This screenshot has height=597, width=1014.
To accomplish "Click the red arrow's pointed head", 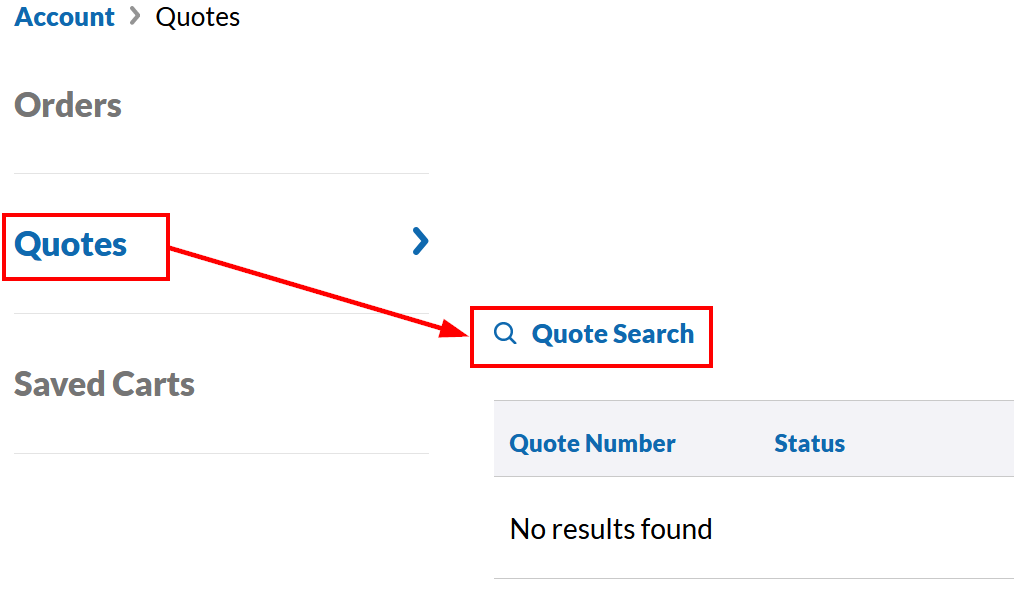I will tap(454, 329).
